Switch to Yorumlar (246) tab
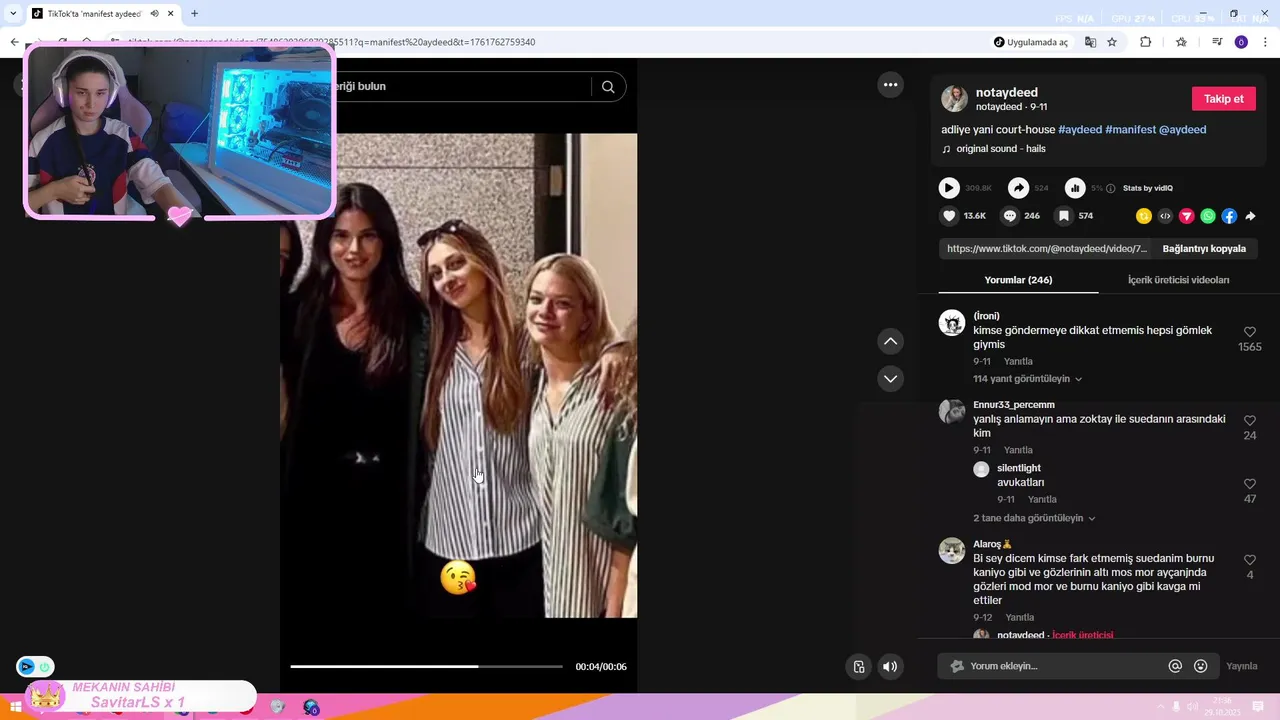The height and width of the screenshot is (720, 1280). (x=1018, y=280)
